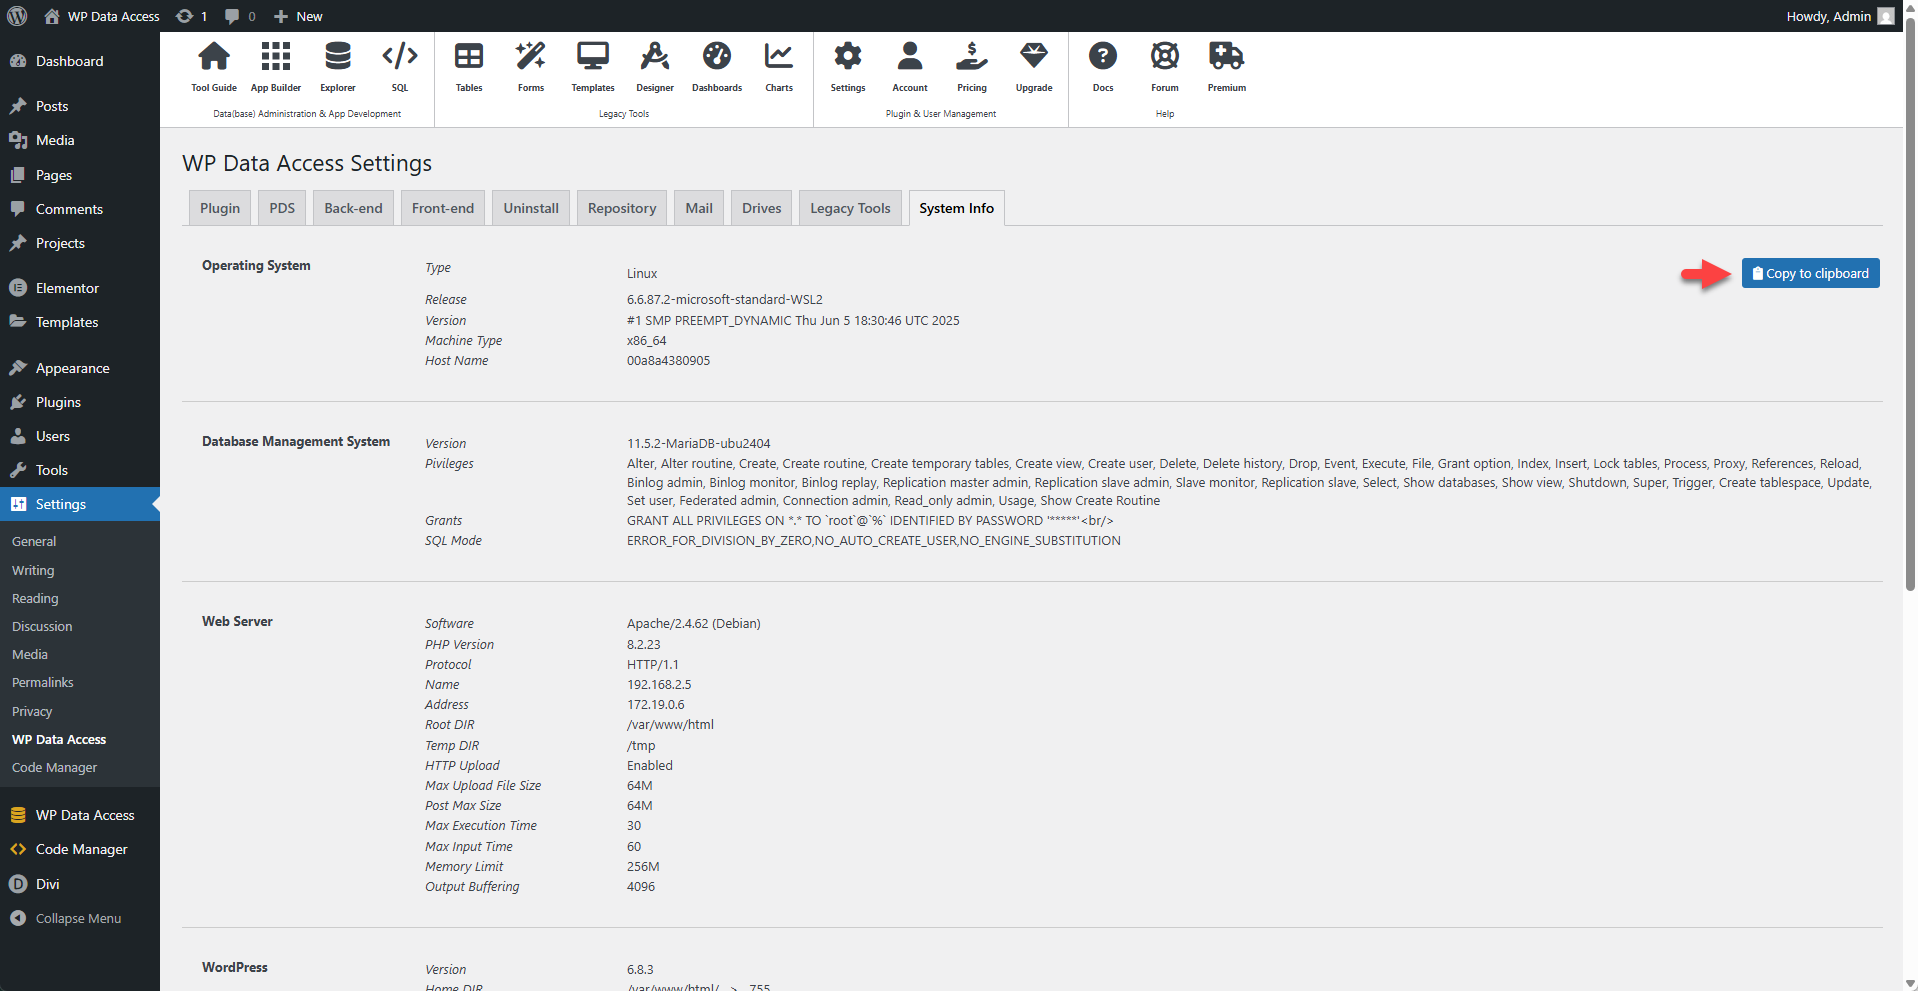Switch to the Repository tab
Viewport: 1918px width, 991px height.
(621, 207)
